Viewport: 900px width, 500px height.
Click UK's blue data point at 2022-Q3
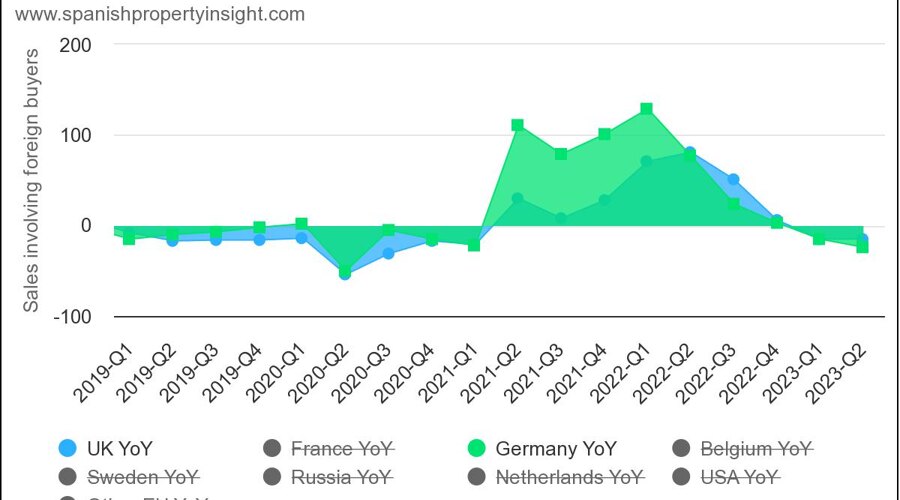click(x=733, y=180)
